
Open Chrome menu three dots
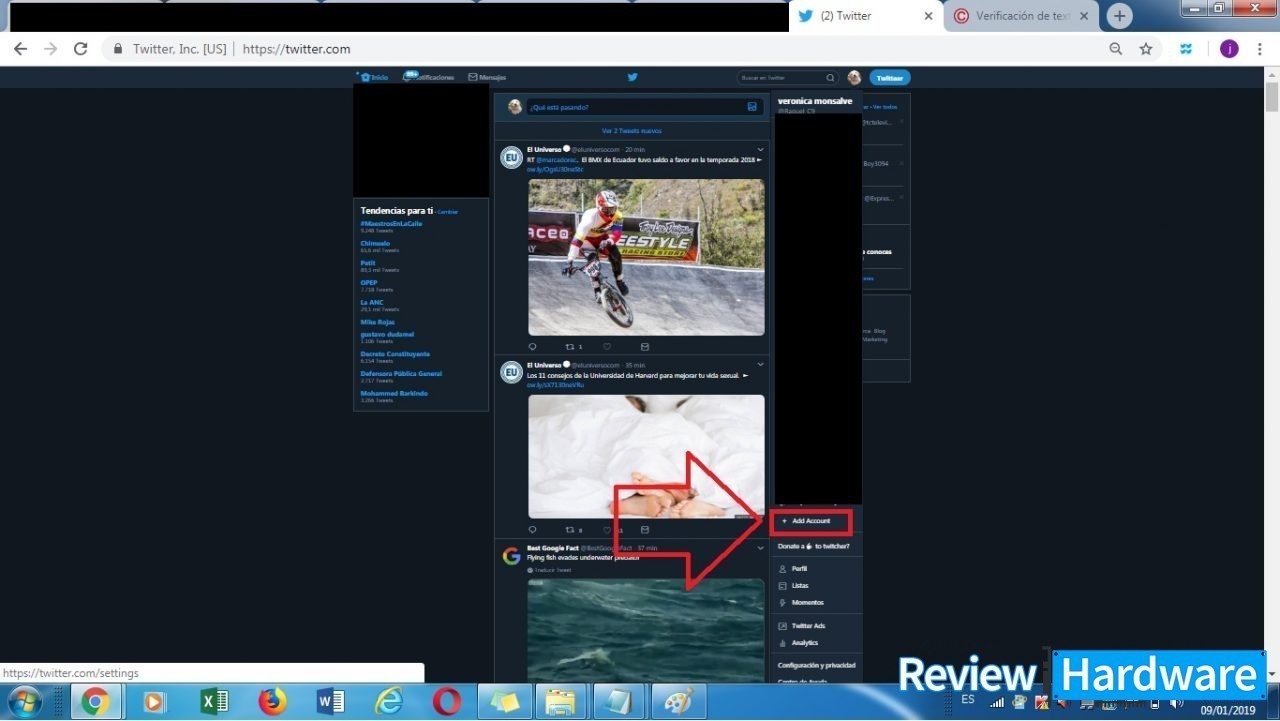[1261, 49]
